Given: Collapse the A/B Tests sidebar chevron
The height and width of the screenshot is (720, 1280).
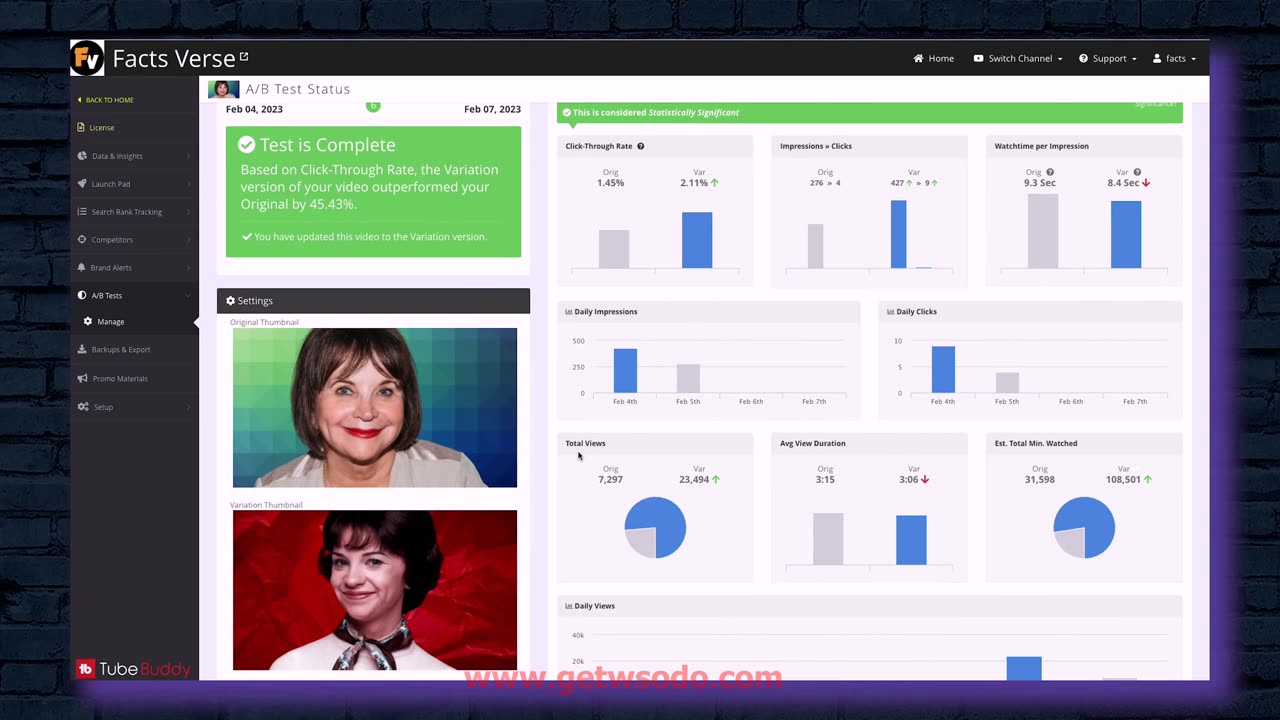Looking at the screenshot, I should [188, 296].
